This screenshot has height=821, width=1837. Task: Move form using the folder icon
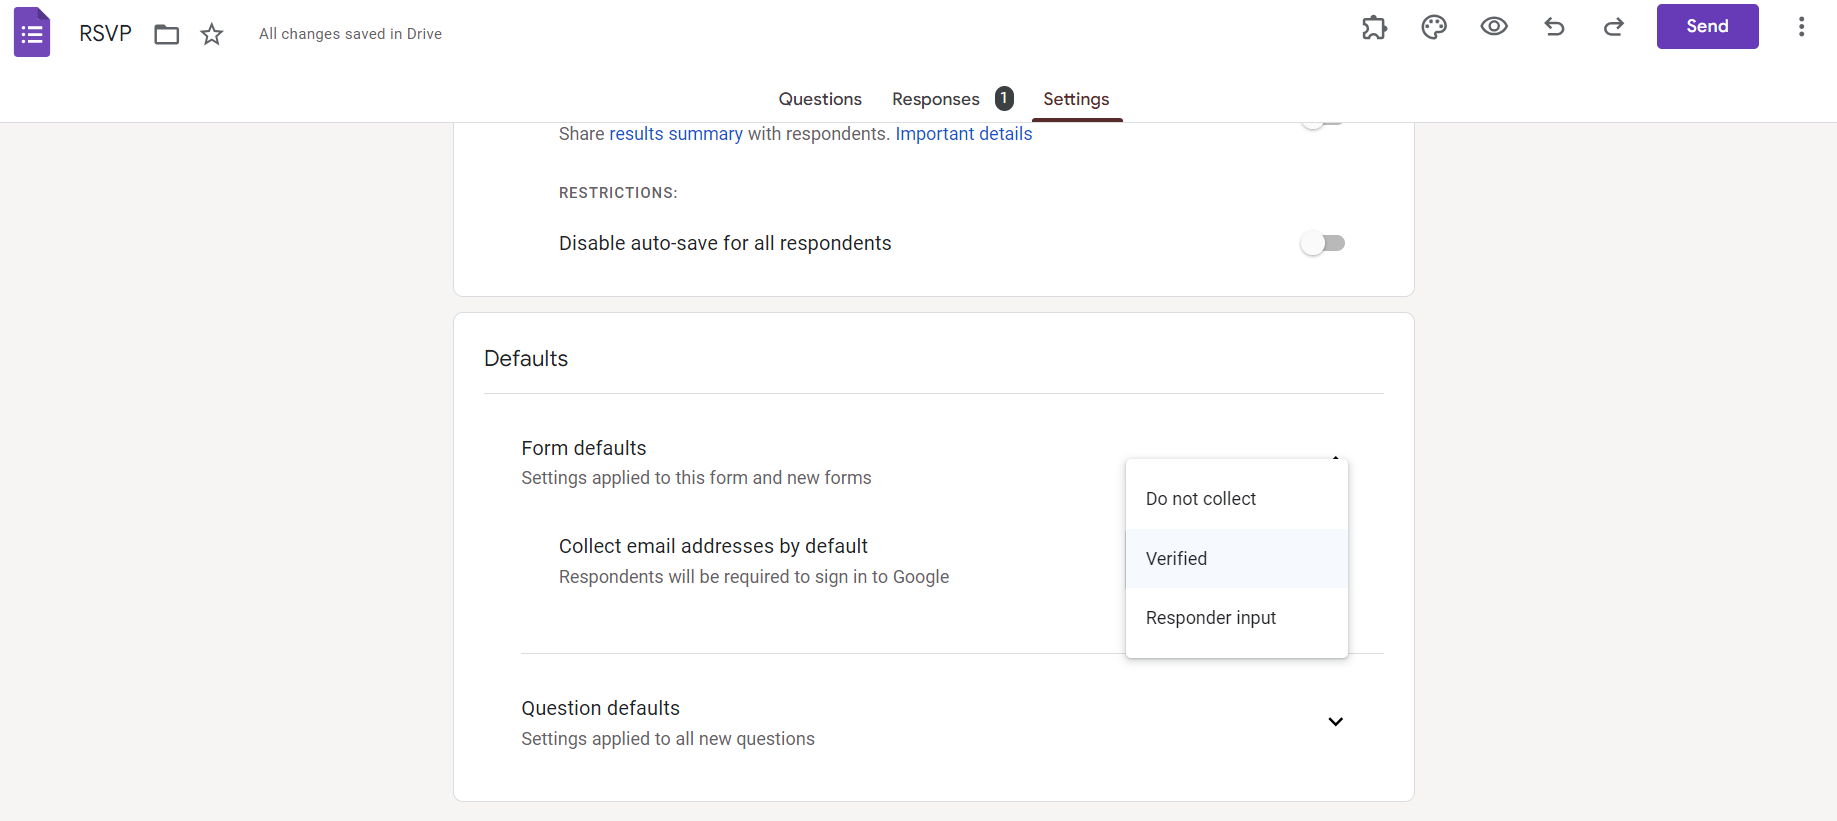(x=167, y=34)
